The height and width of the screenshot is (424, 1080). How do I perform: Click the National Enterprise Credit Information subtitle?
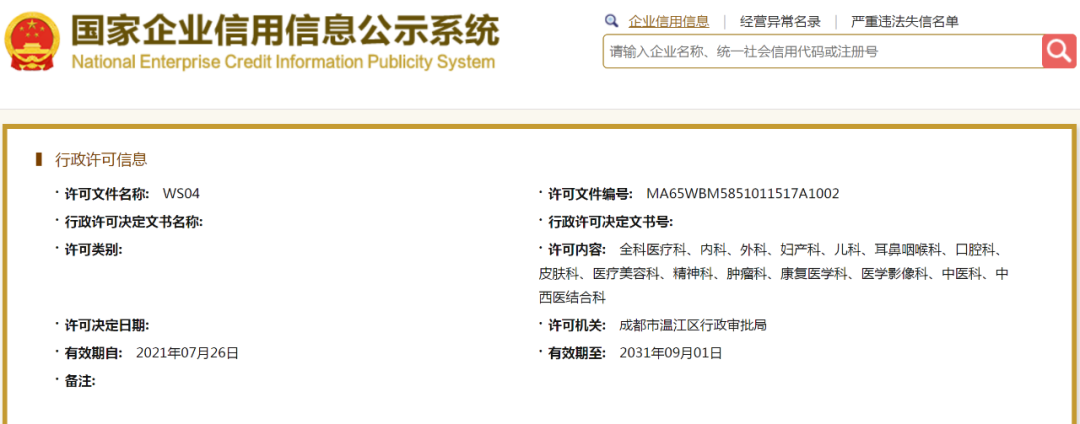[x=283, y=62]
